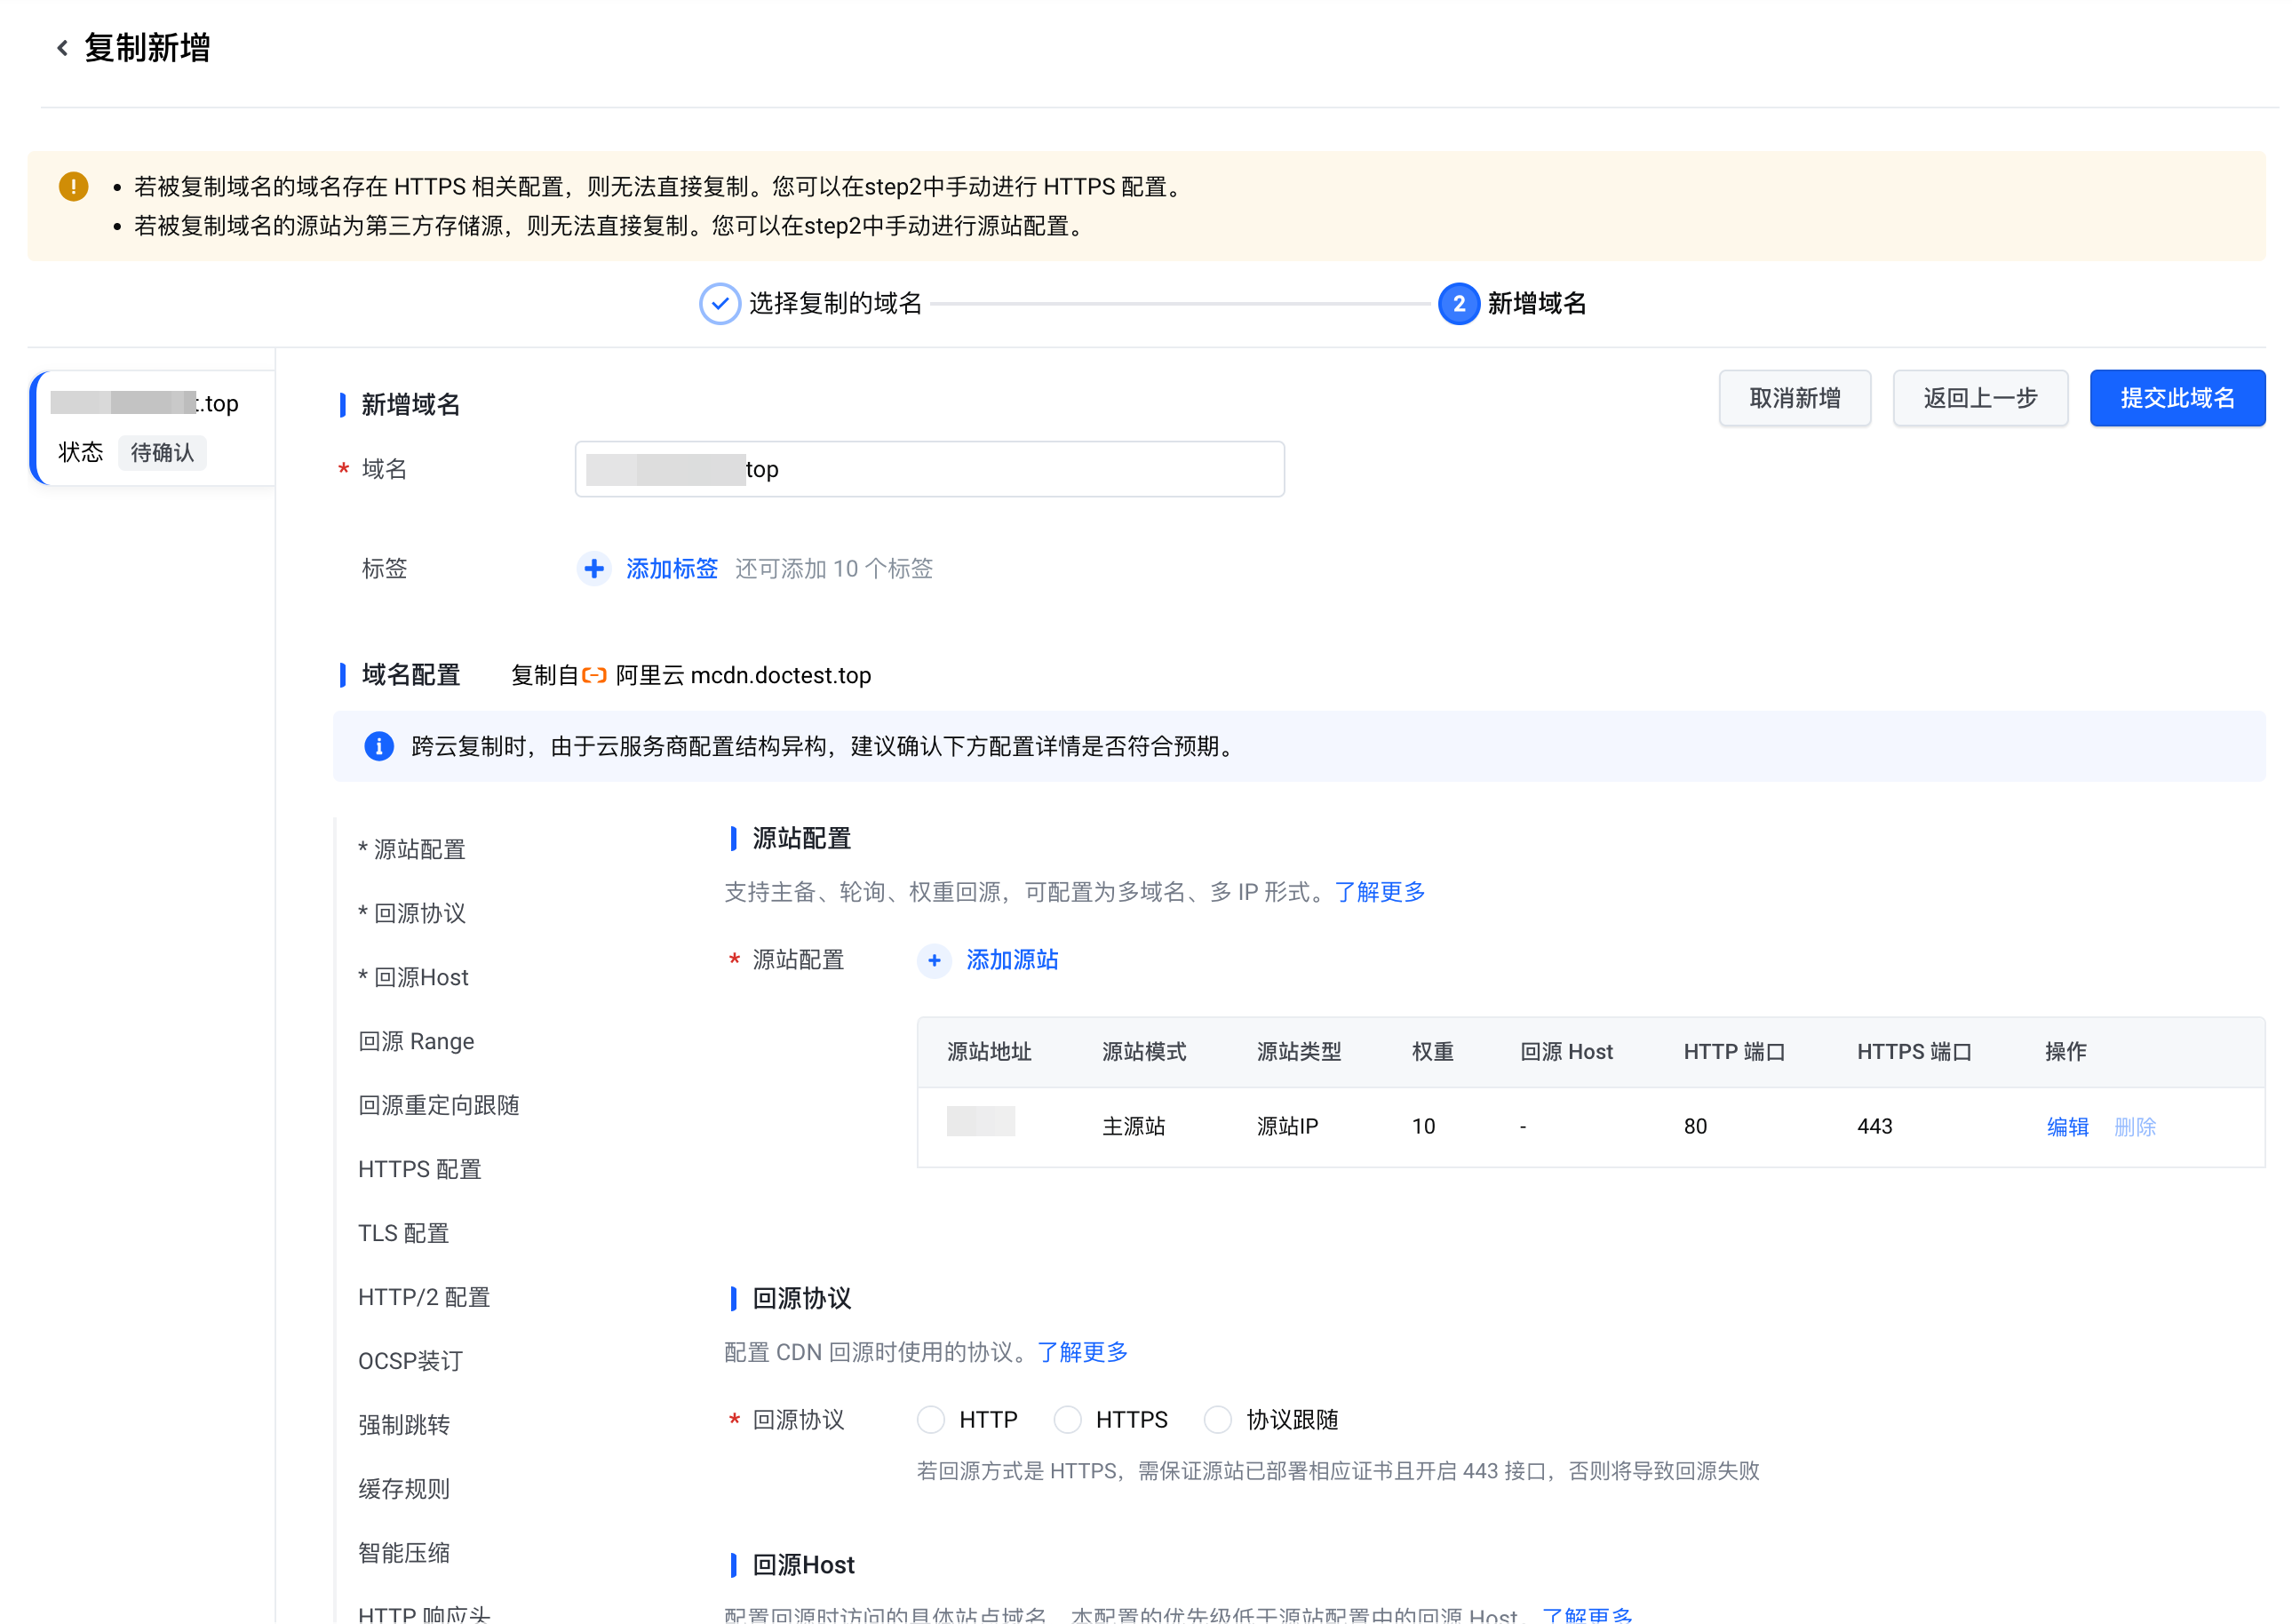Viewport: 2292px width, 1624px height.
Task: Open HTTPS 配置 in side navigation
Action: 420,1170
